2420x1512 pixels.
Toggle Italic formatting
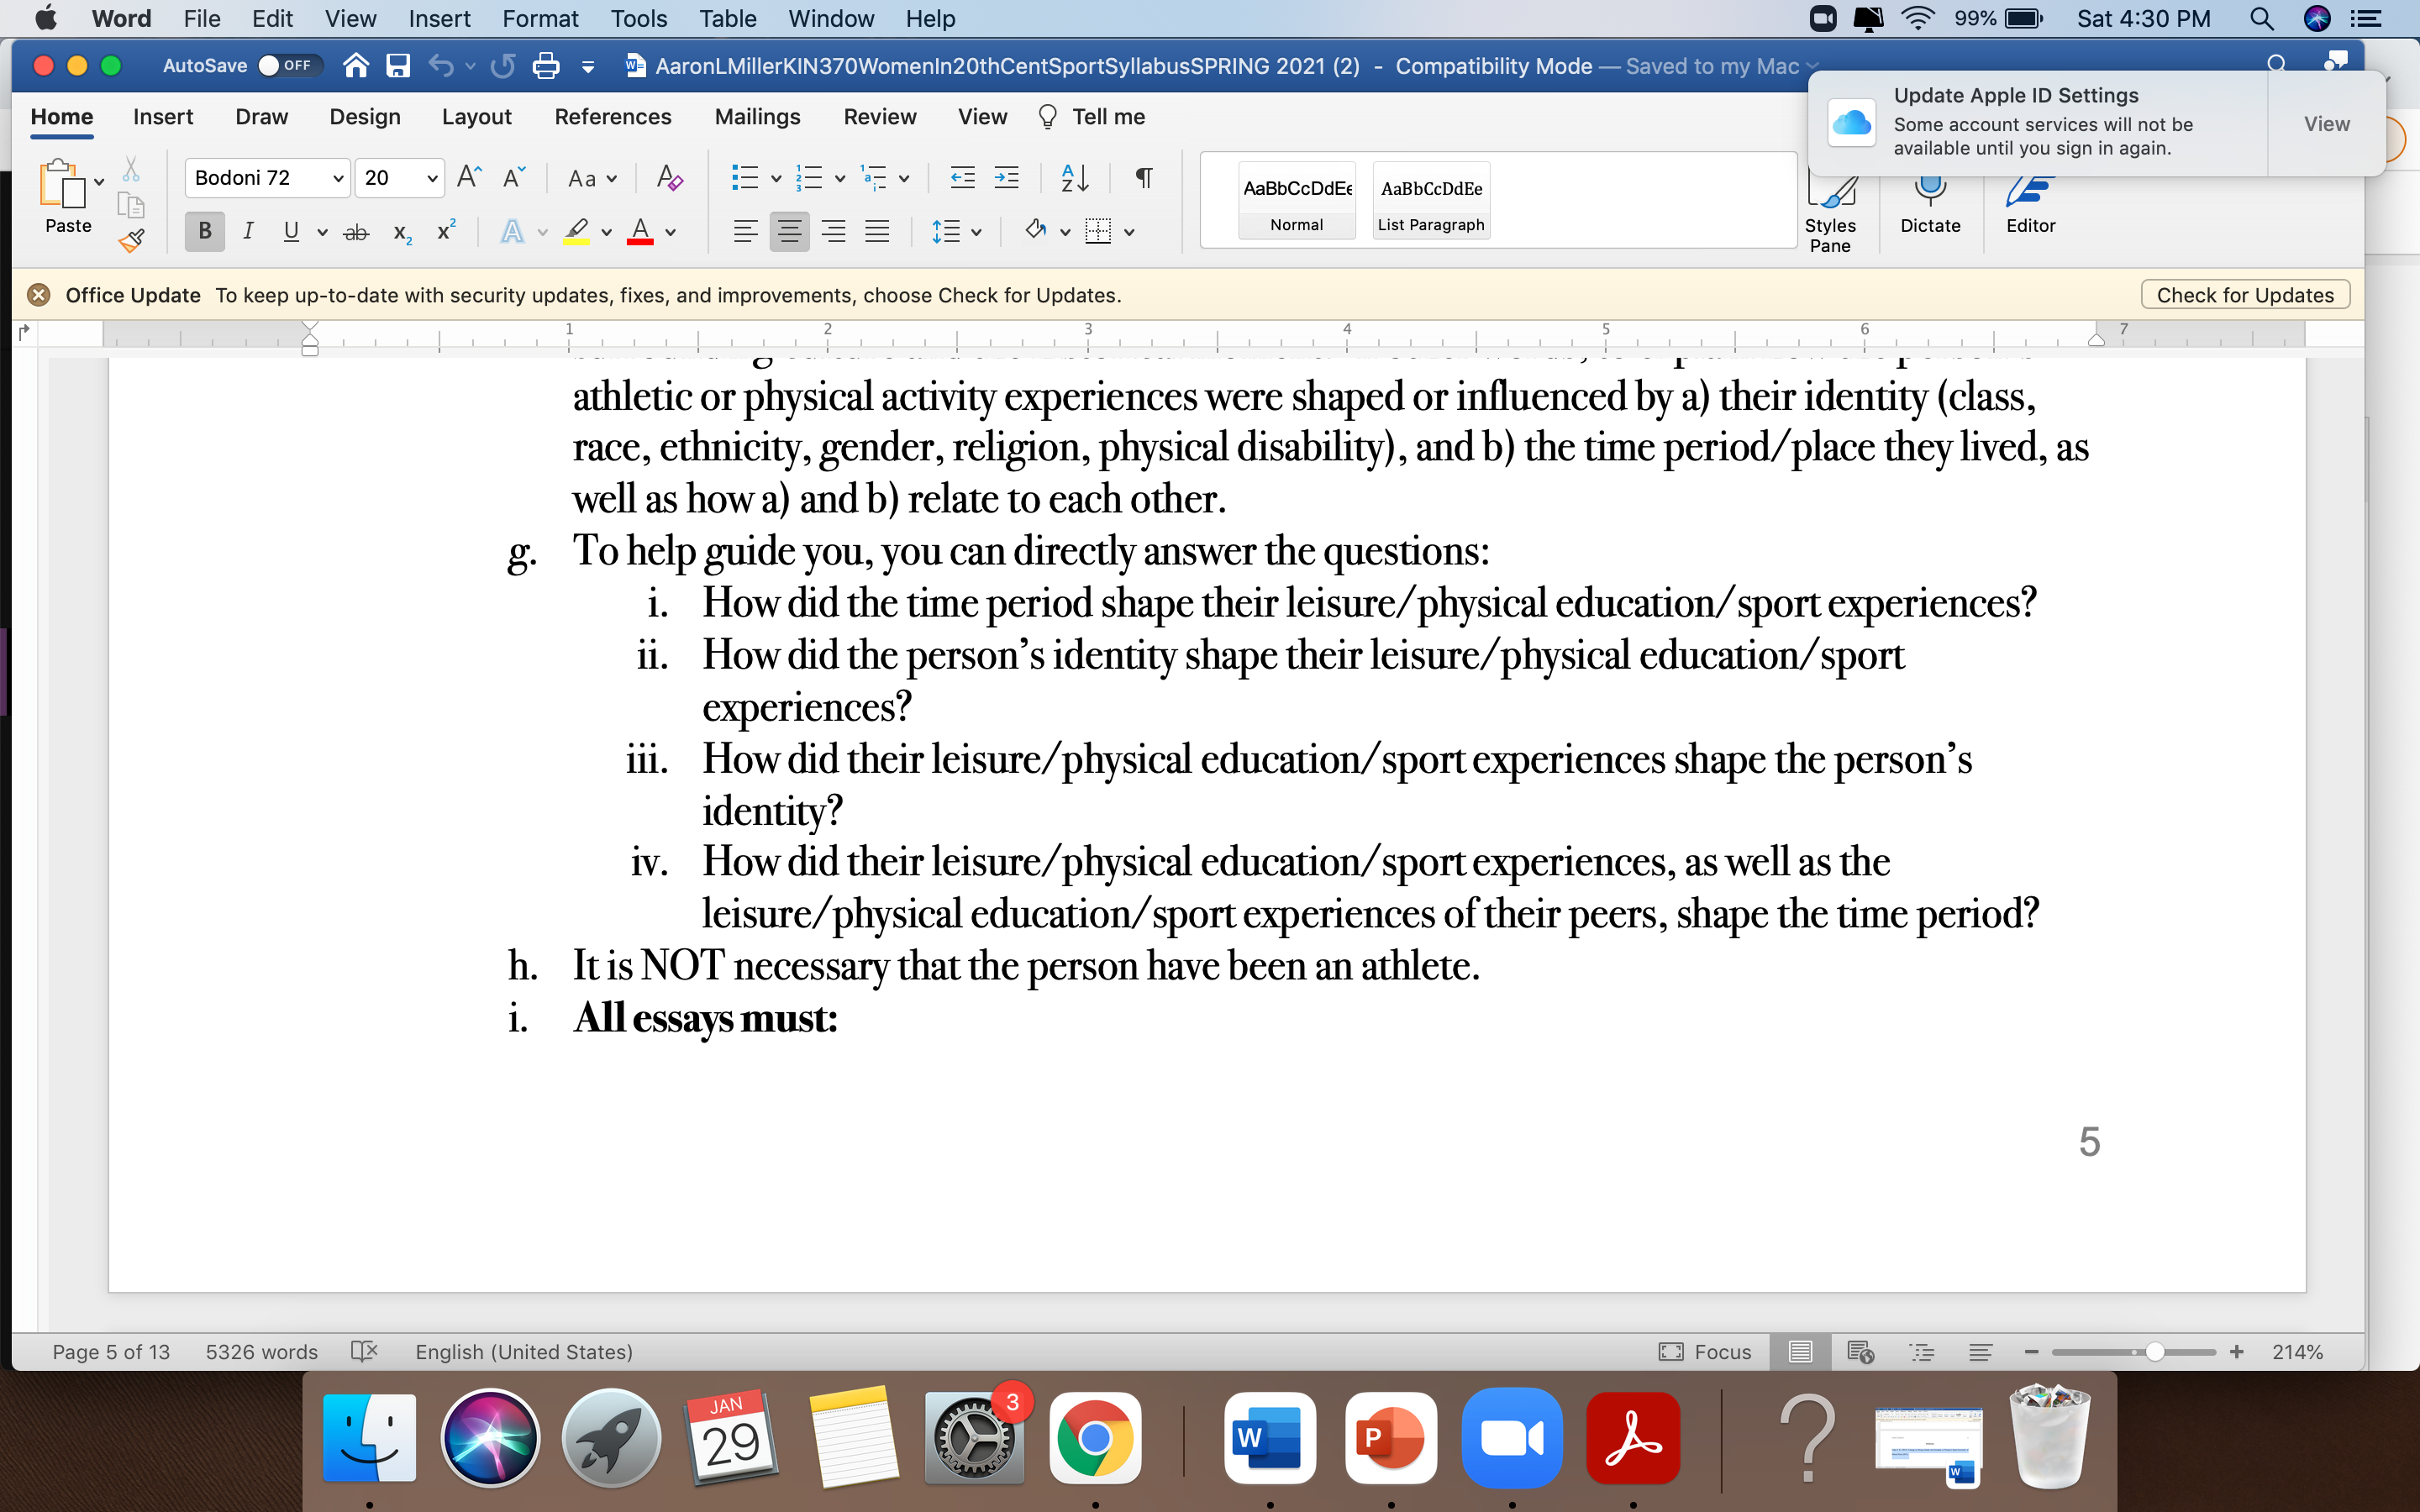pyautogui.click(x=248, y=232)
